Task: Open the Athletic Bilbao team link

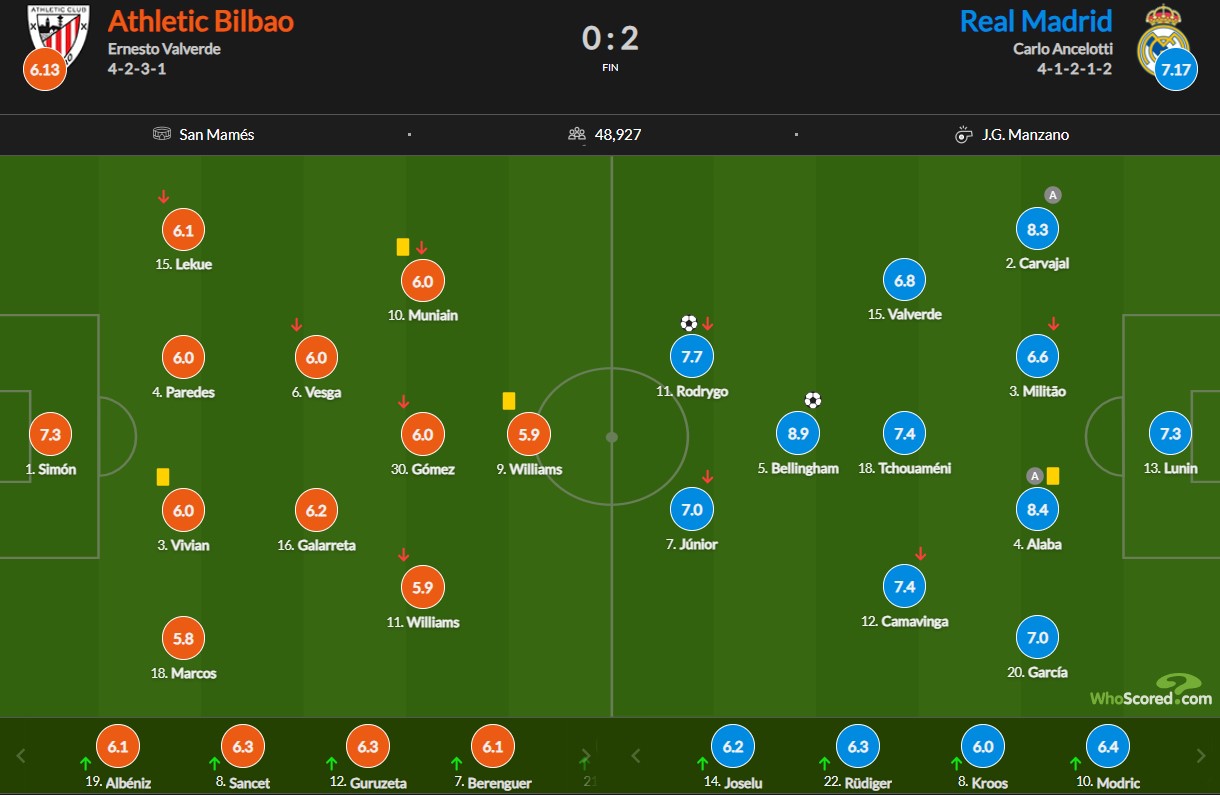Action: point(200,21)
